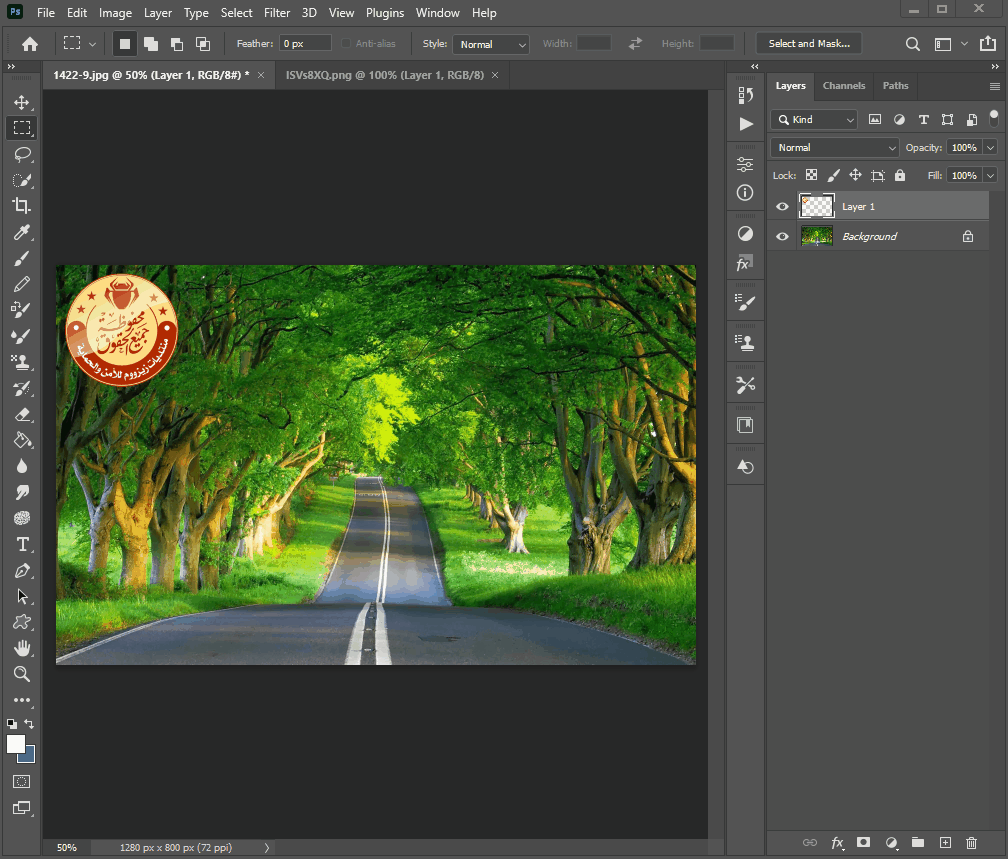Open the Filter menu
Image resolution: width=1008 pixels, height=859 pixels.
[277, 13]
